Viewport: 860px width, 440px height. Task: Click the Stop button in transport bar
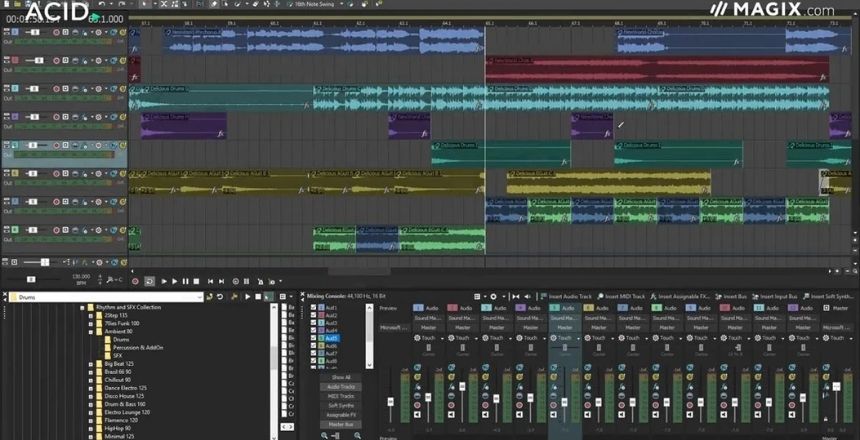click(x=196, y=281)
